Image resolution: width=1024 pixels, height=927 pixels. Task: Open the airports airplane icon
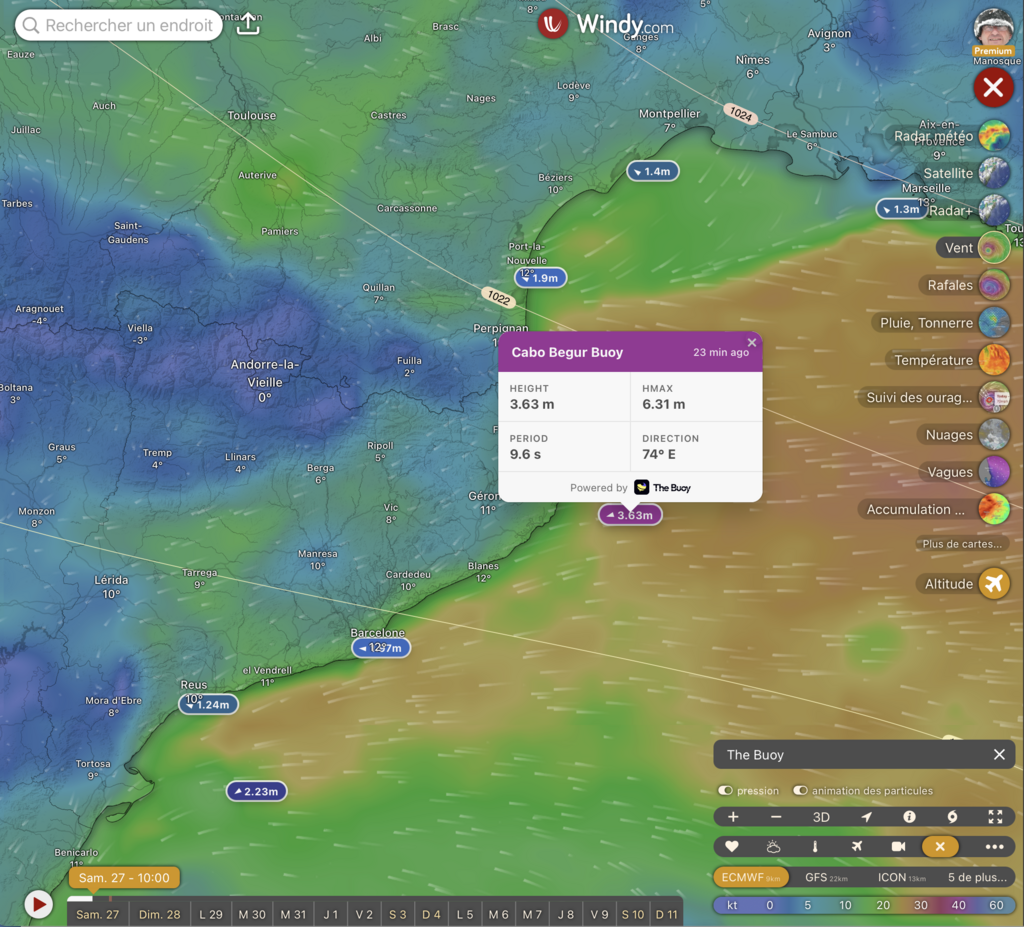coord(857,847)
